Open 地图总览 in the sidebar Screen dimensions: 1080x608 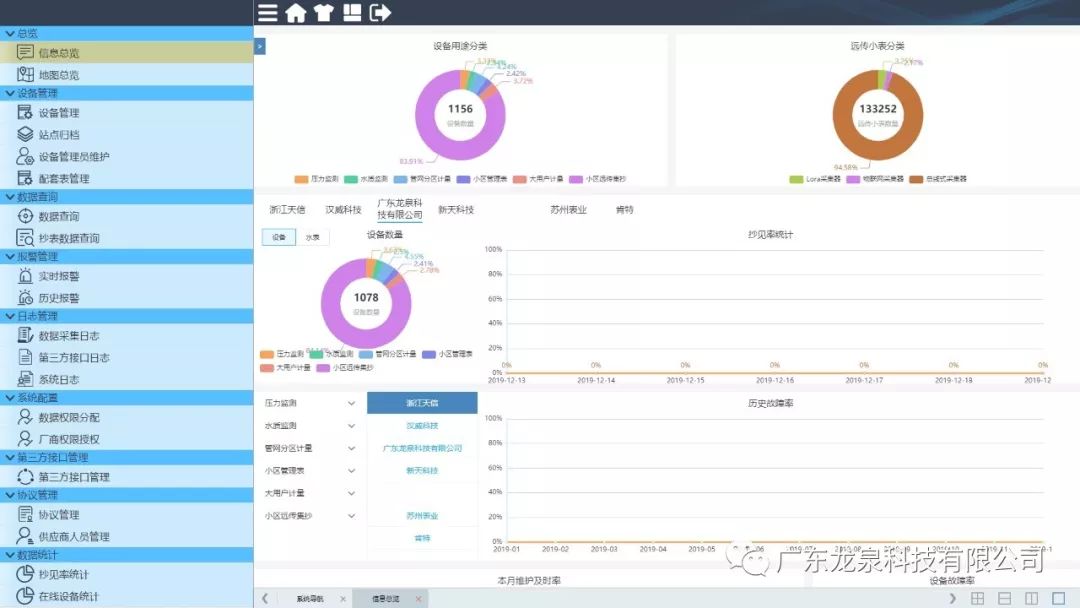coord(58,75)
